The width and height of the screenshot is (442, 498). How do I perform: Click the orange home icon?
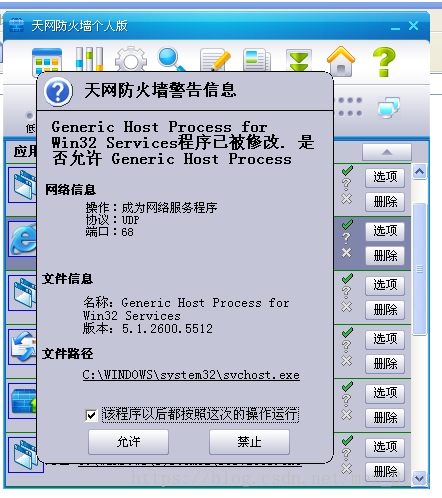click(x=341, y=61)
